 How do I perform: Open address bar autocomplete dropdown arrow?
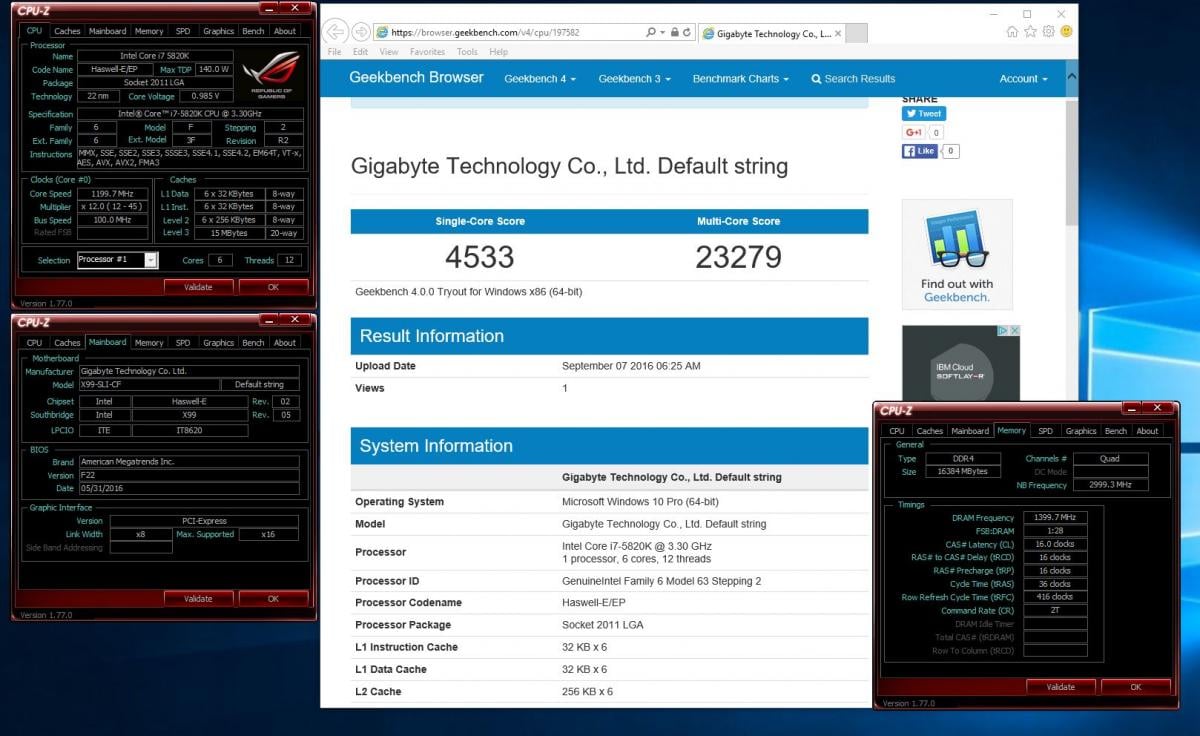pyautogui.click(x=663, y=32)
